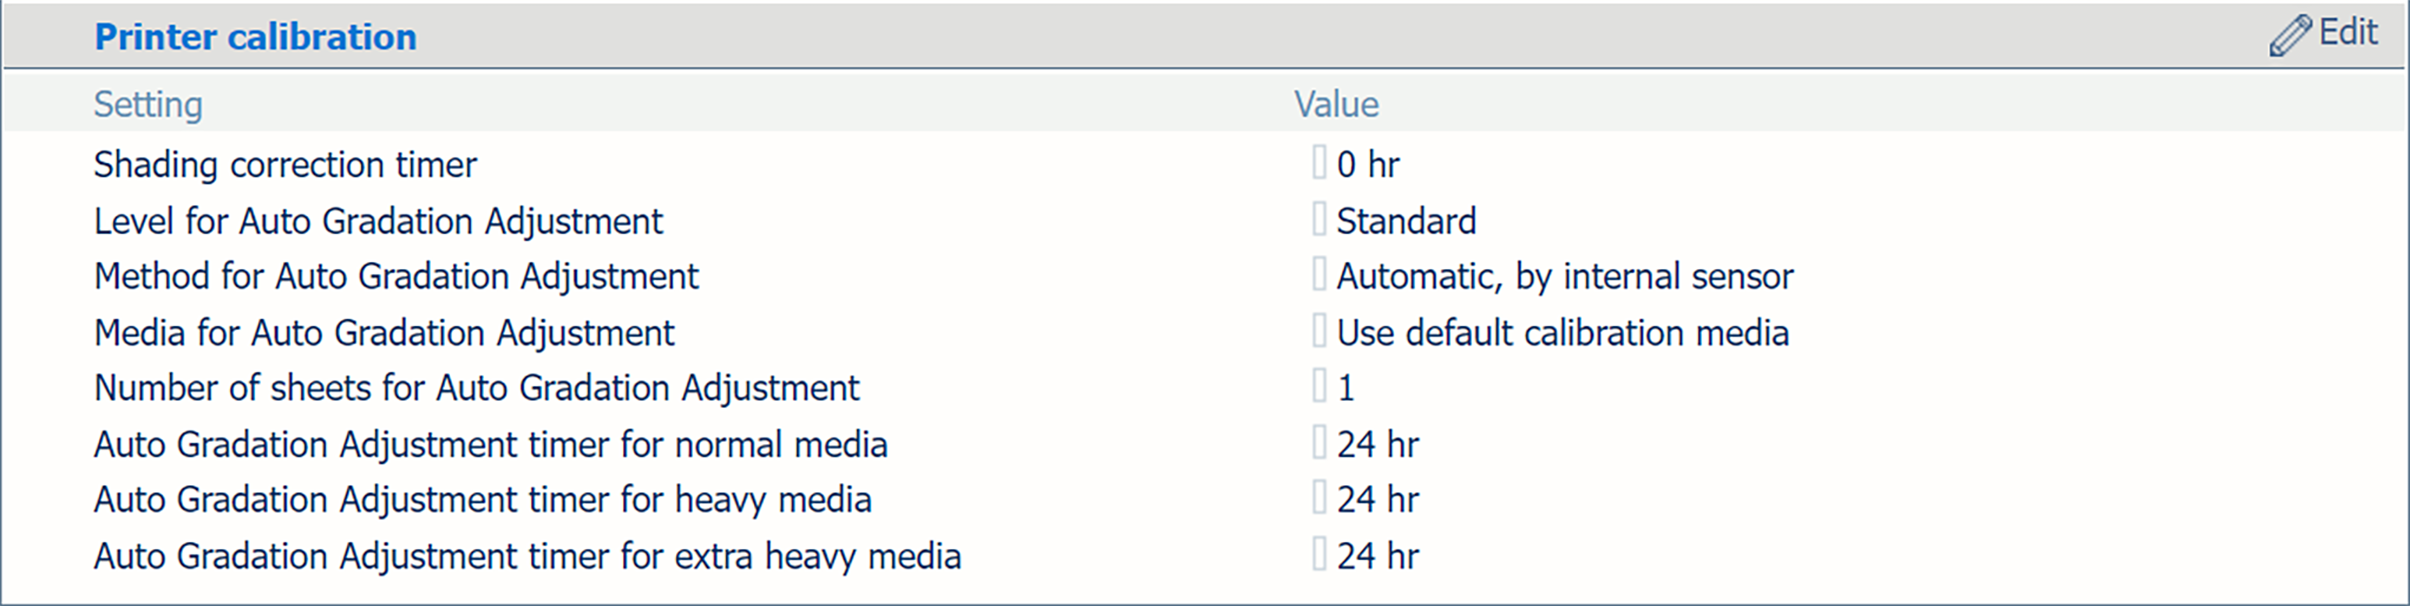Click the icon before Automatic, by internal sensor

(1319, 275)
